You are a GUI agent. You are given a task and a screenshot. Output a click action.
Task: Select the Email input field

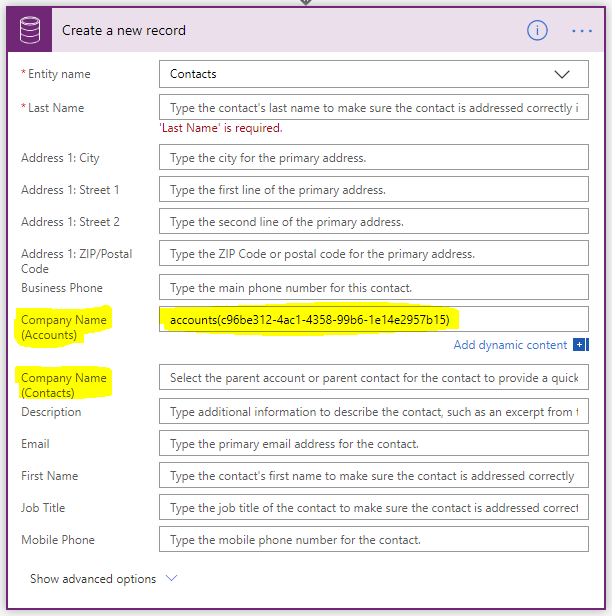tap(373, 444)
